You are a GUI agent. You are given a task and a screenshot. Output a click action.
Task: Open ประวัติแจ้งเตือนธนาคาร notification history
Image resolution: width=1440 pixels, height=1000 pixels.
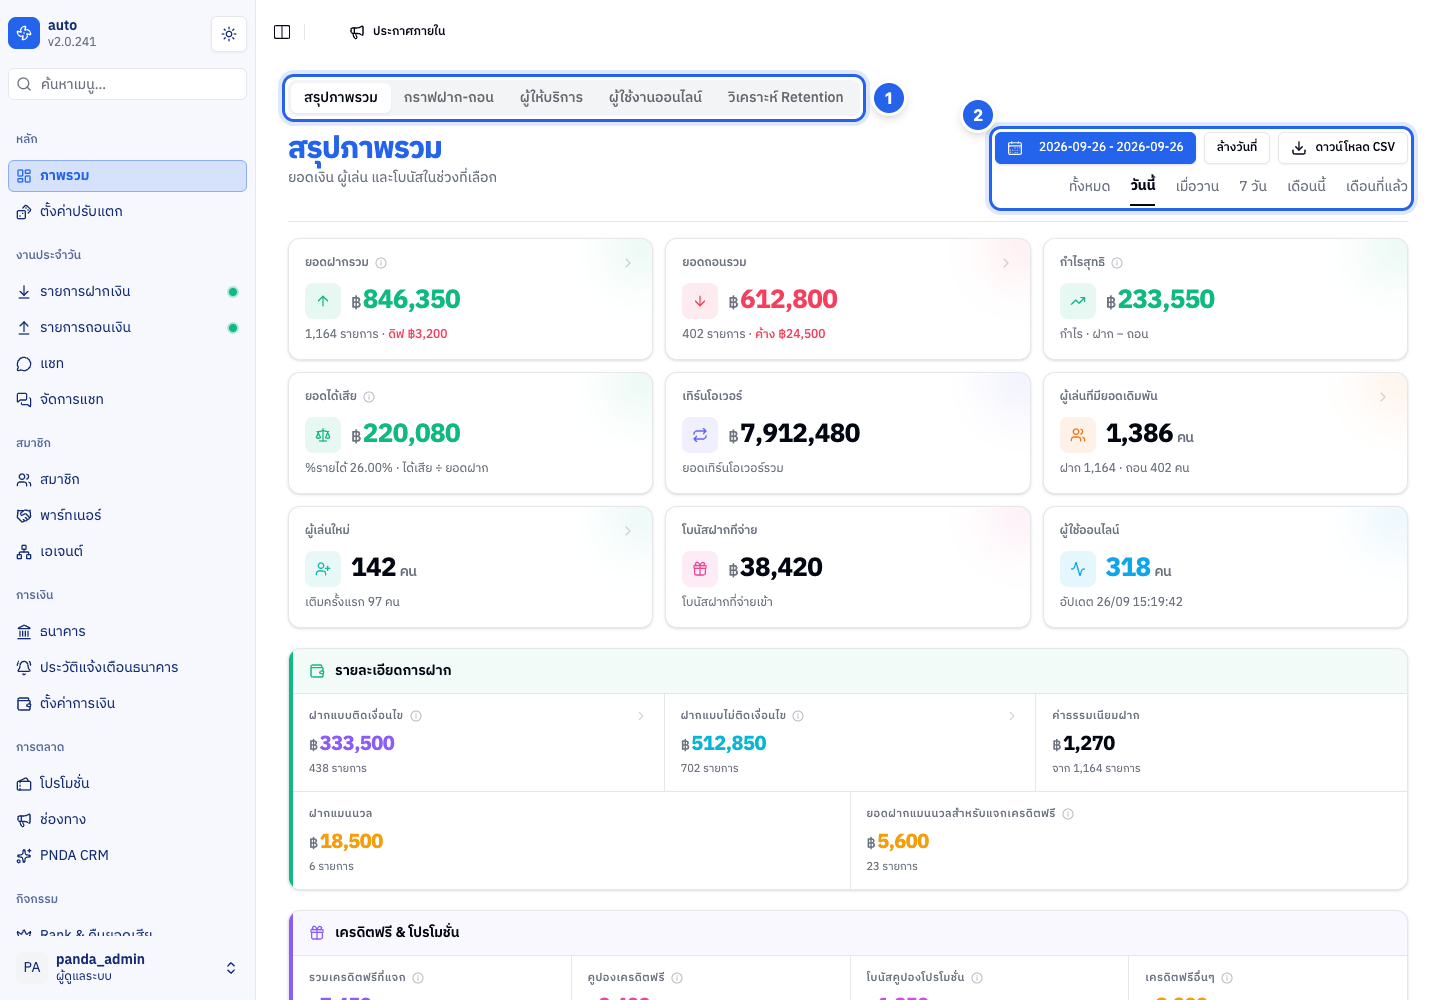(x=128, y=668)
